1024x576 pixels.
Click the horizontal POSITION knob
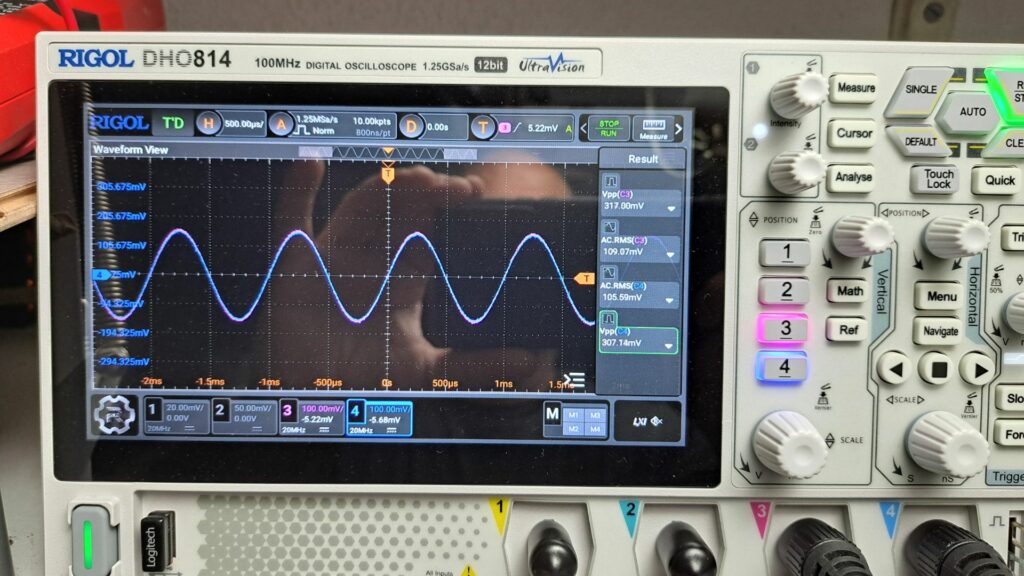coord(955,236)
